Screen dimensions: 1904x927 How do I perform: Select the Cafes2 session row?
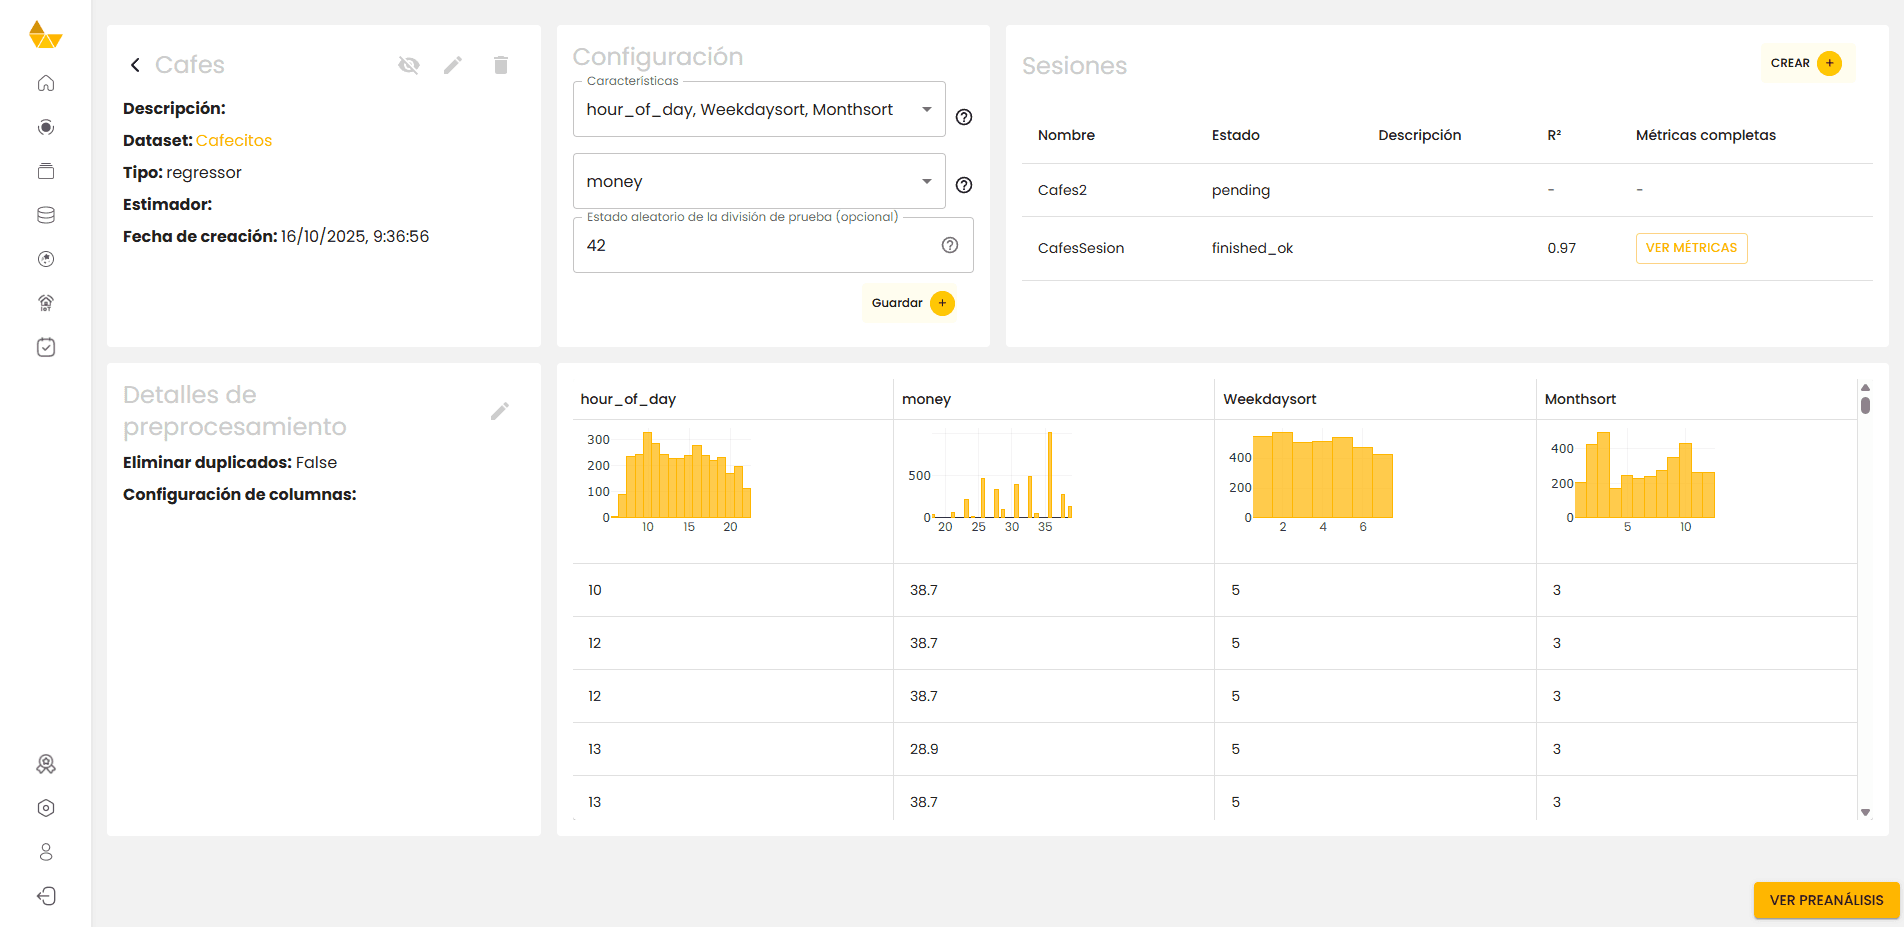click(1447, 190)
